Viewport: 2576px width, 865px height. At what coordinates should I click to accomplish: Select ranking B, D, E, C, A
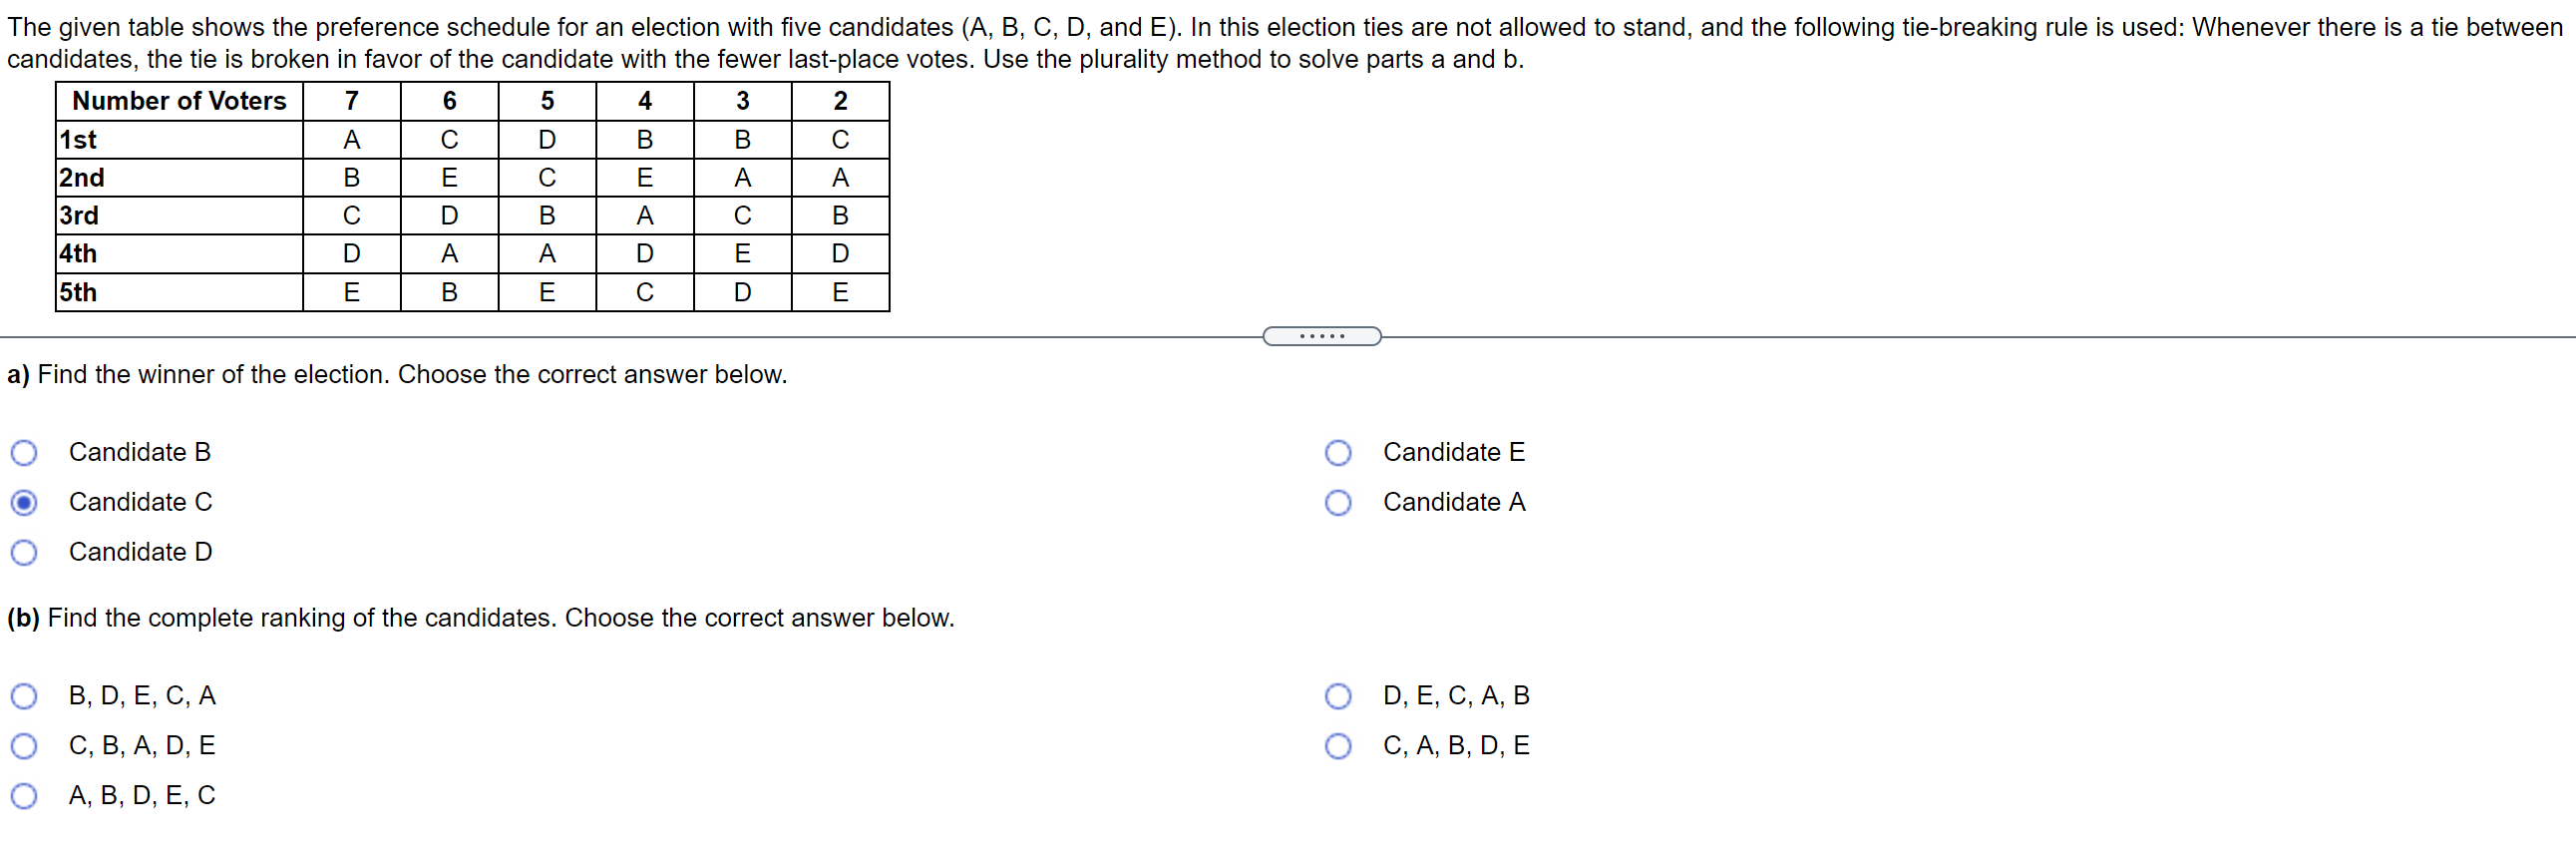click(24, 695)
